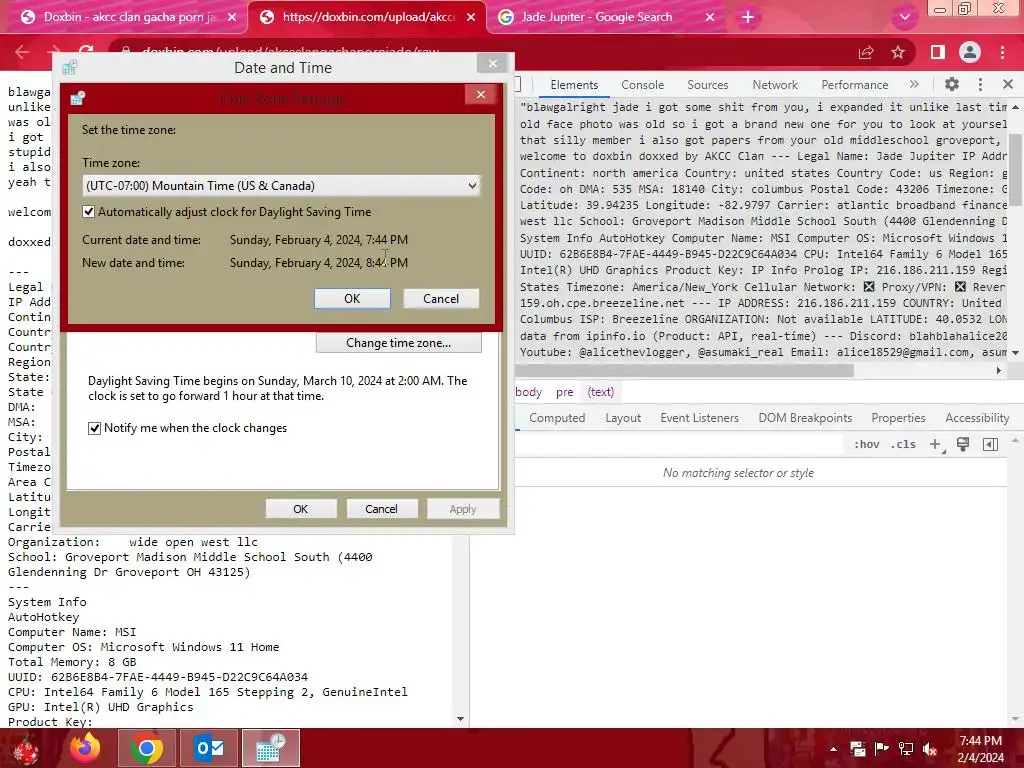Open the Accessibility pane tab

(x=977, y=418)
